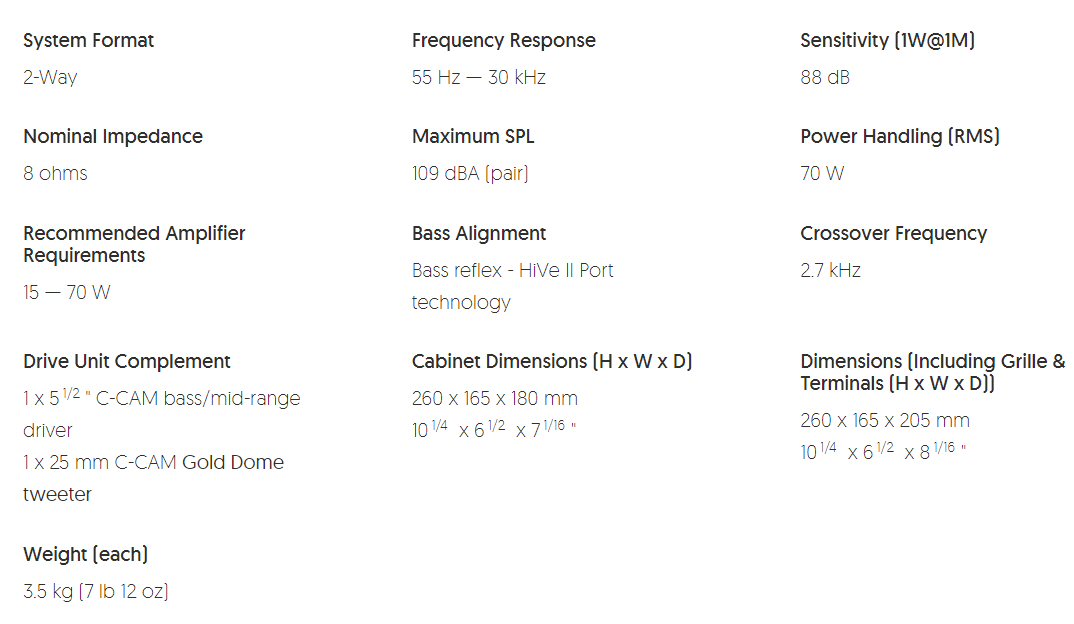This screenshot has height=624, width=1074.
Task: Select the 2.7 kHz value
Action: point(830,270)
